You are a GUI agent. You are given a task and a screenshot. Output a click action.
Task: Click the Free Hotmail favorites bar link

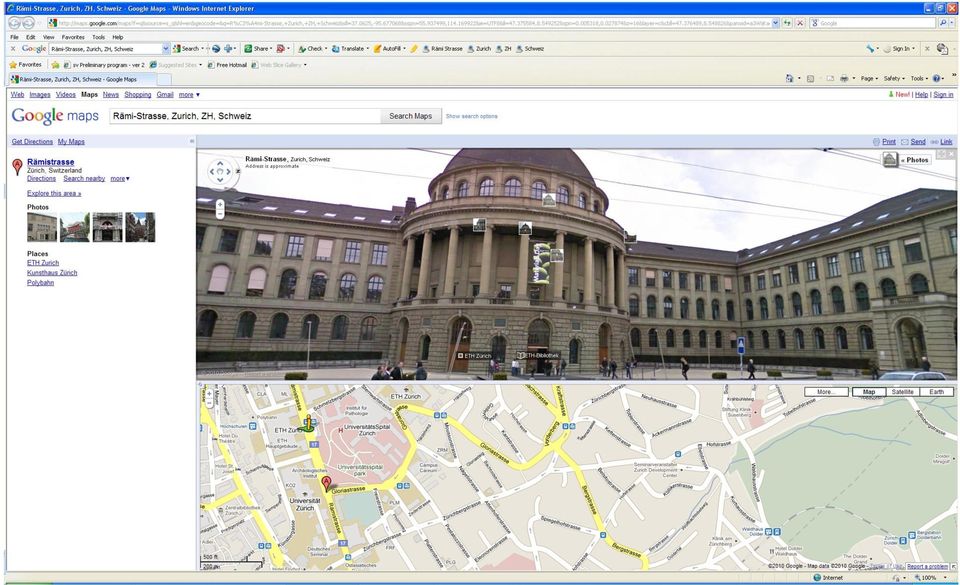(227, 64)
